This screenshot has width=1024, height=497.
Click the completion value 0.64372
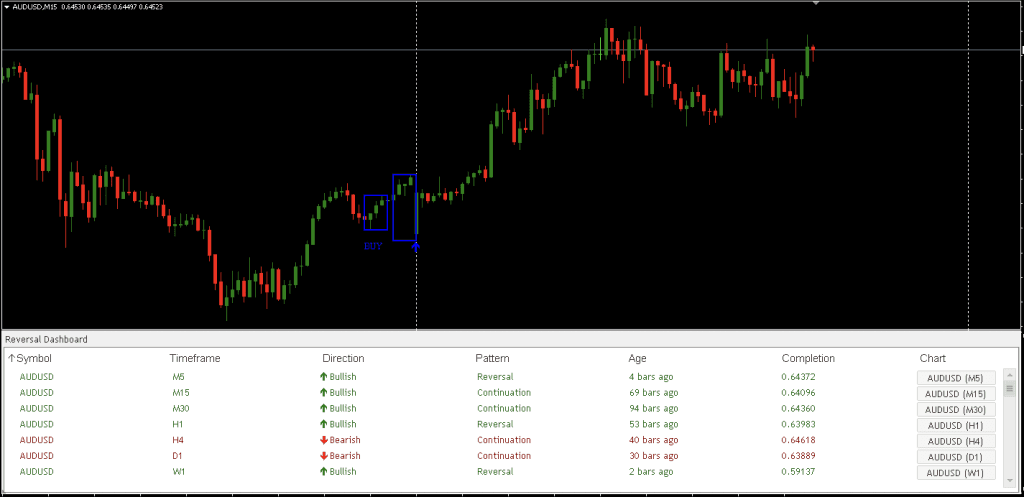tap(798, 377)
